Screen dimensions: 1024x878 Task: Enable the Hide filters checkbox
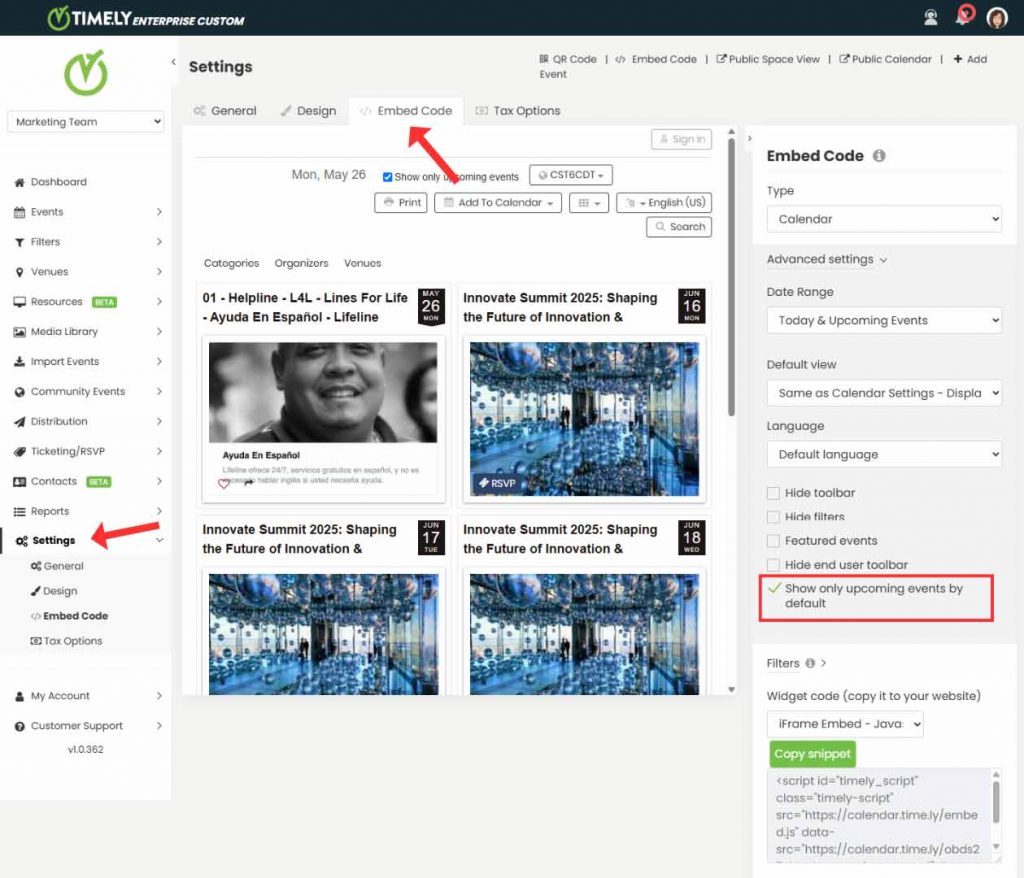(773, 517)
